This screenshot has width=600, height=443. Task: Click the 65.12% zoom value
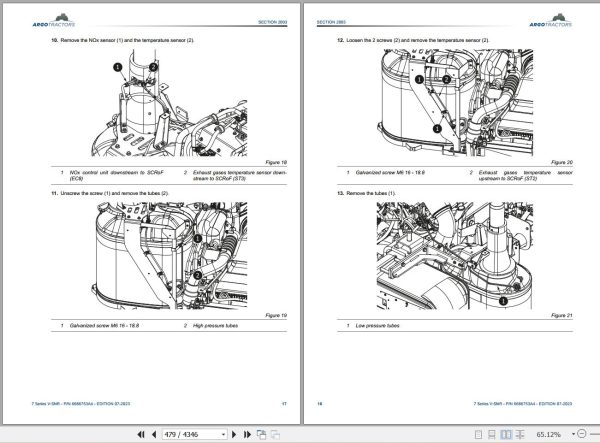pos(548,434)
